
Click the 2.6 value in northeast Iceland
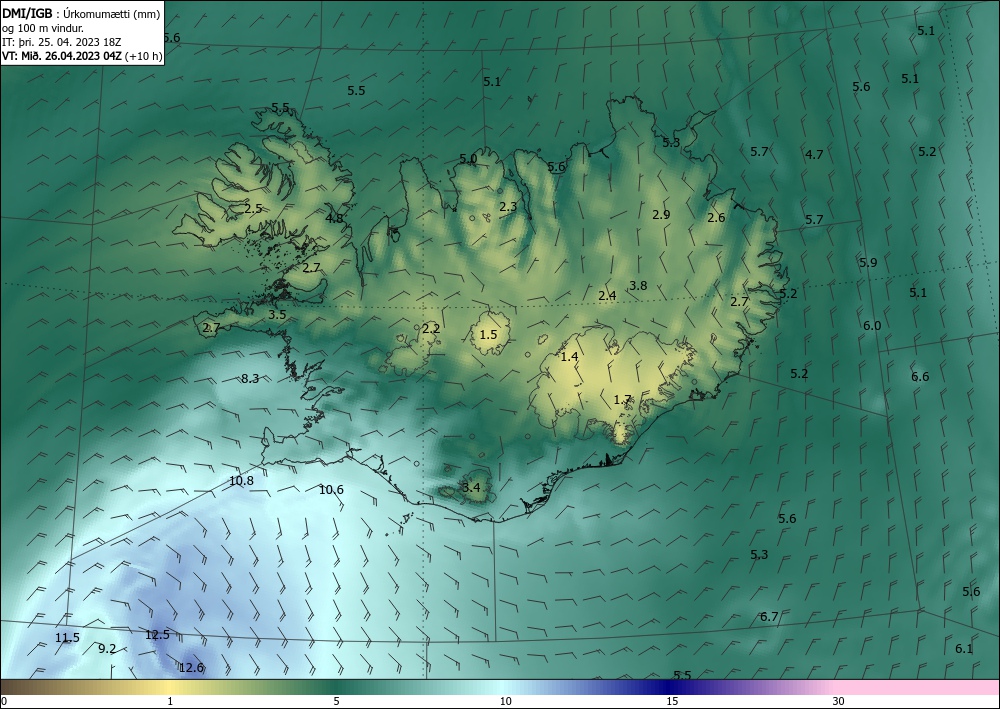click(x=716, y=217)
